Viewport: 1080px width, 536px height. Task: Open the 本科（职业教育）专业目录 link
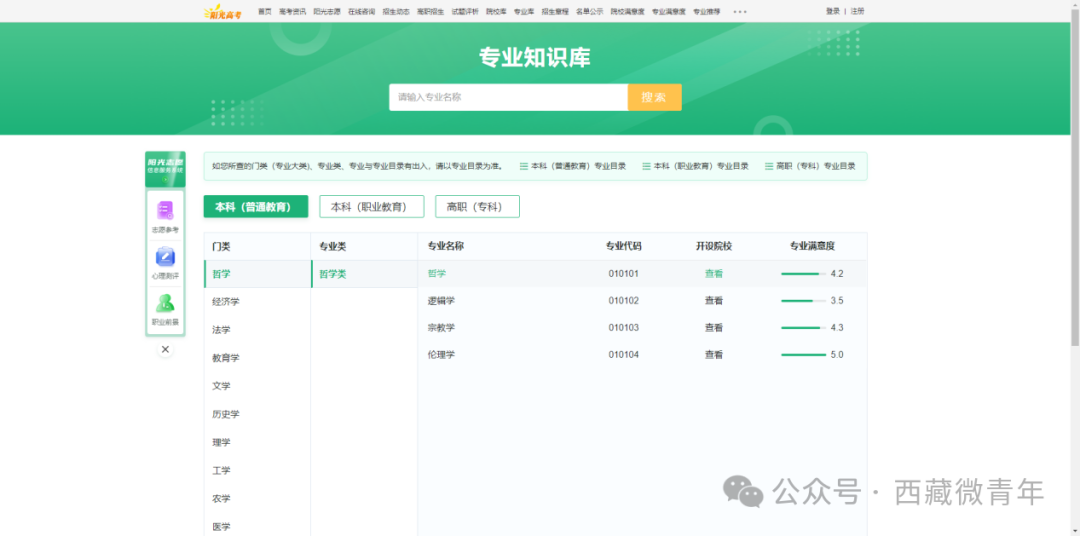pos(696,166)
